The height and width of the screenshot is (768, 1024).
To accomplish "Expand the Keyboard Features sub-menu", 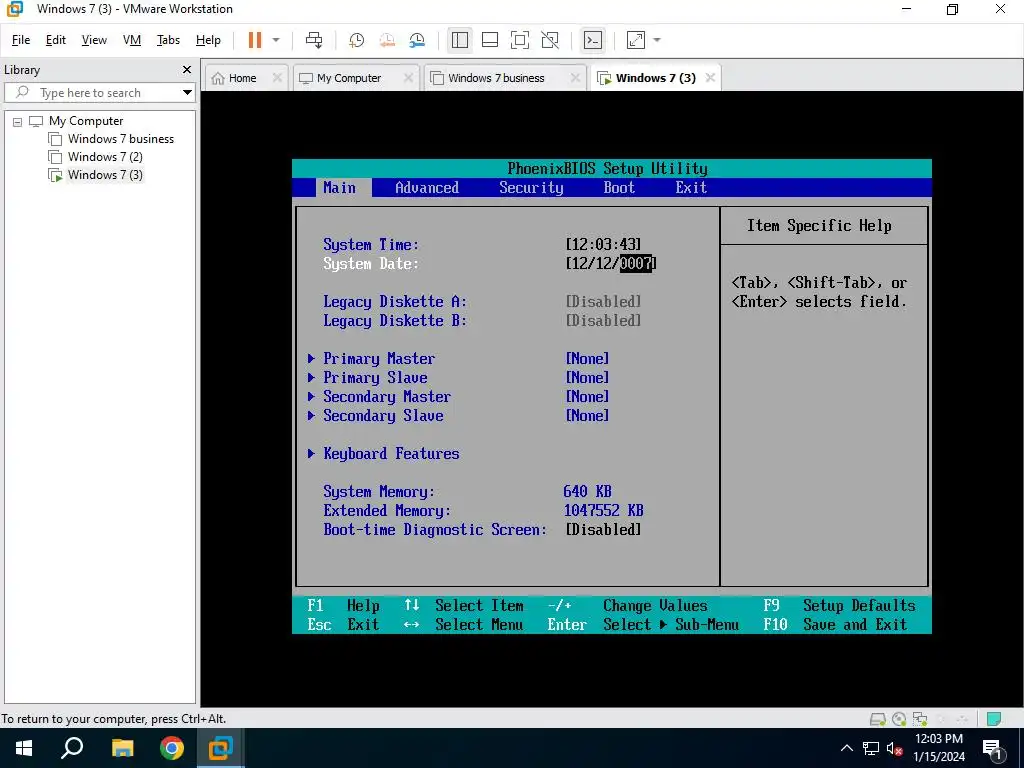I will [391, 453].
